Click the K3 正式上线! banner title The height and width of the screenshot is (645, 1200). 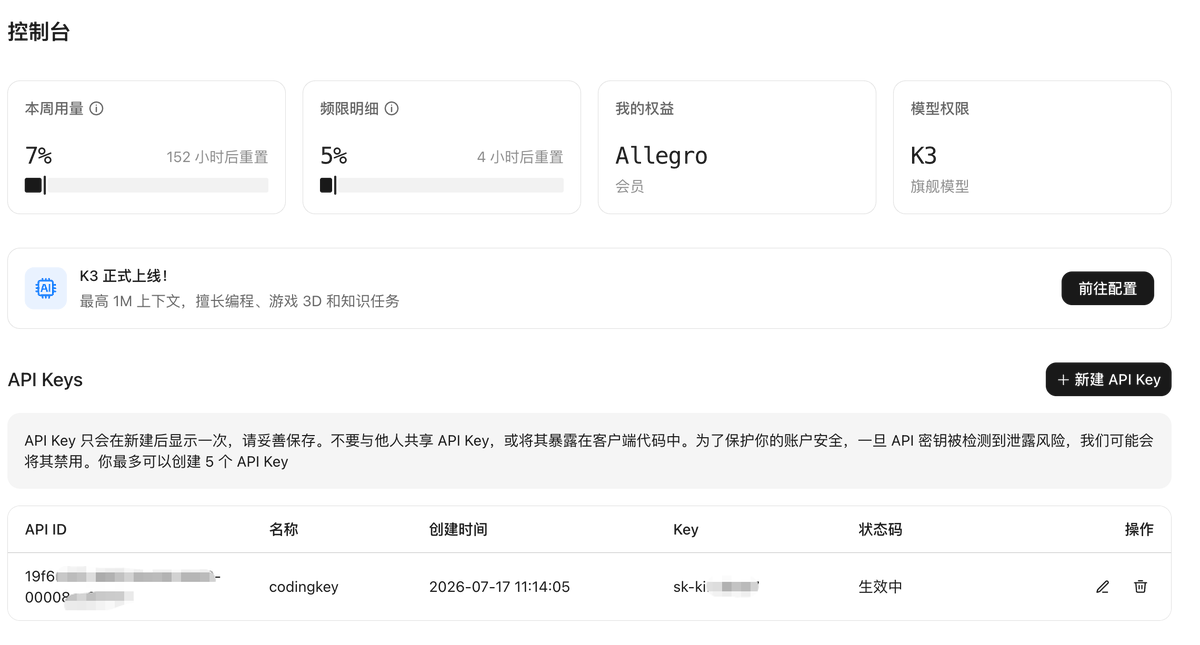coord(124,276)
